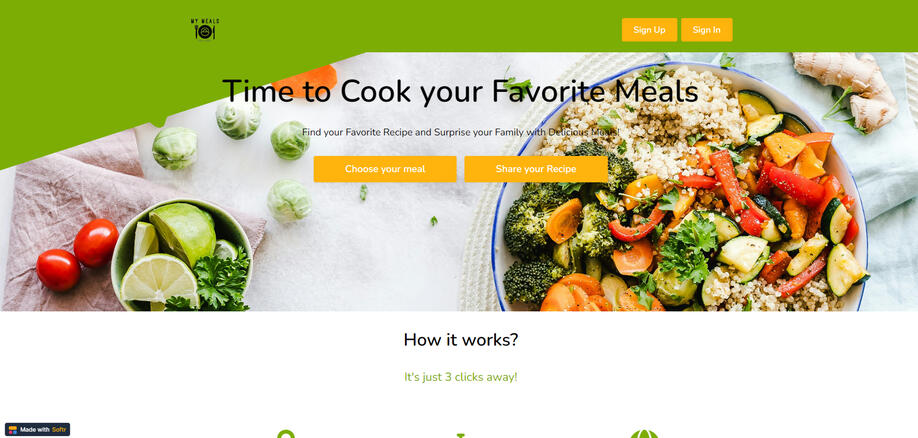Click the middle green icon at page bottom
The width and height of the screenshot is (918, 438).
[x=461, y=436]
